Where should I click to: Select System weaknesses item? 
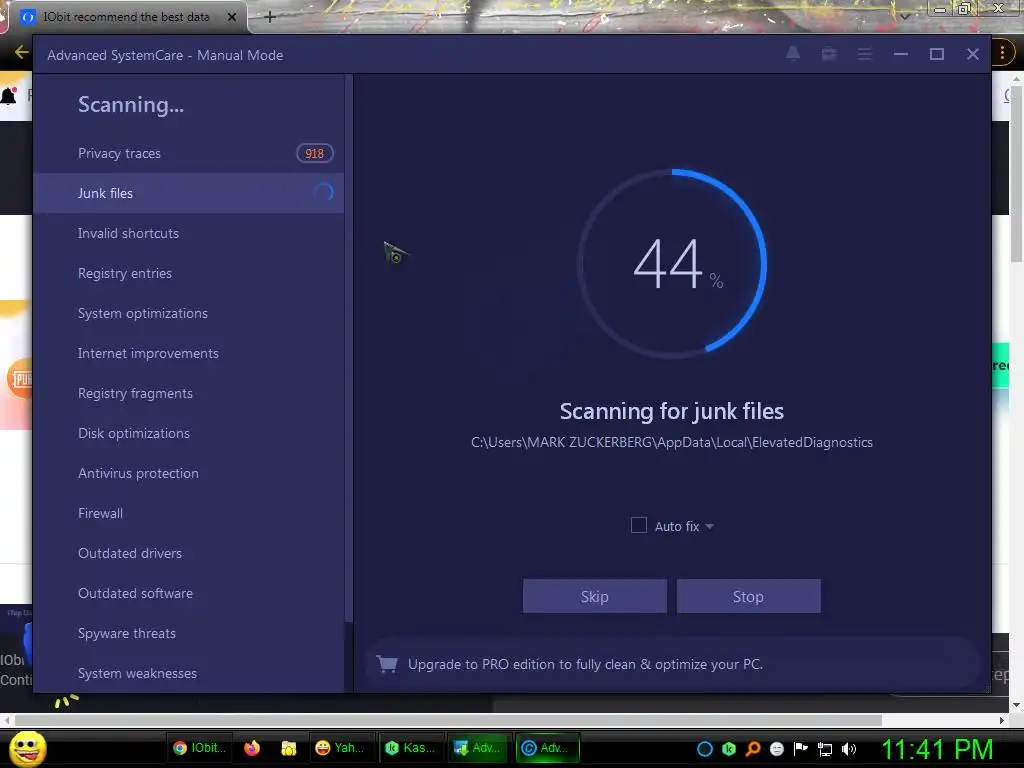tap(188, 673)
